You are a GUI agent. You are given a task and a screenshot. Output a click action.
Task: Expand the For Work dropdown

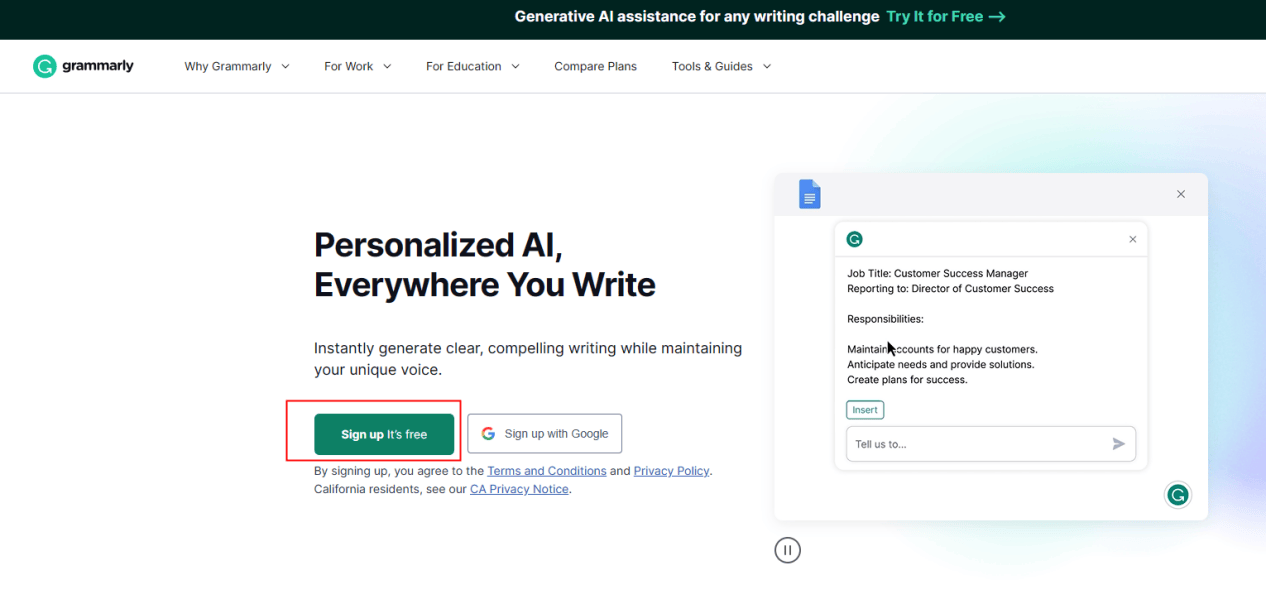point(357,66)
